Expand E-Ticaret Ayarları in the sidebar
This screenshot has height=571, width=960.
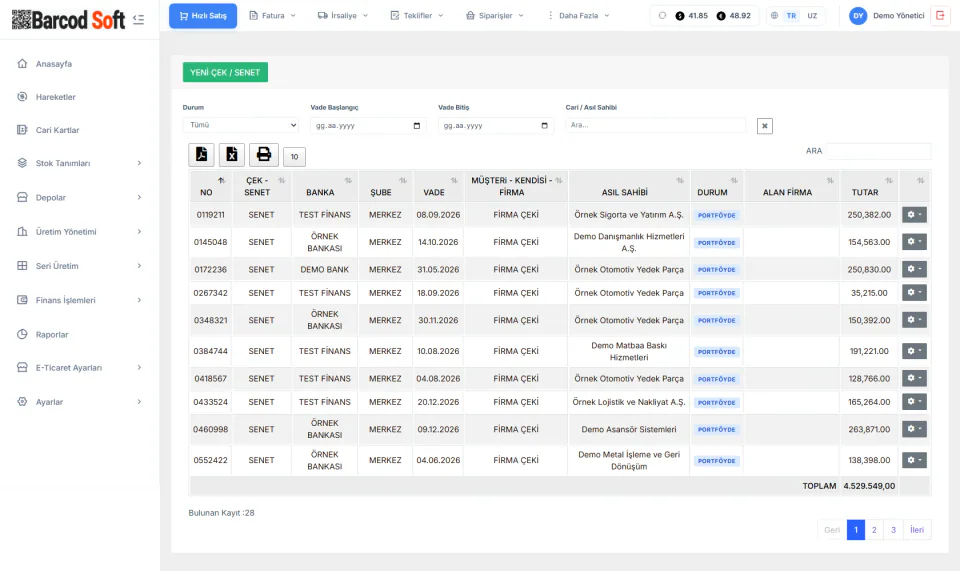coord(80,368)
